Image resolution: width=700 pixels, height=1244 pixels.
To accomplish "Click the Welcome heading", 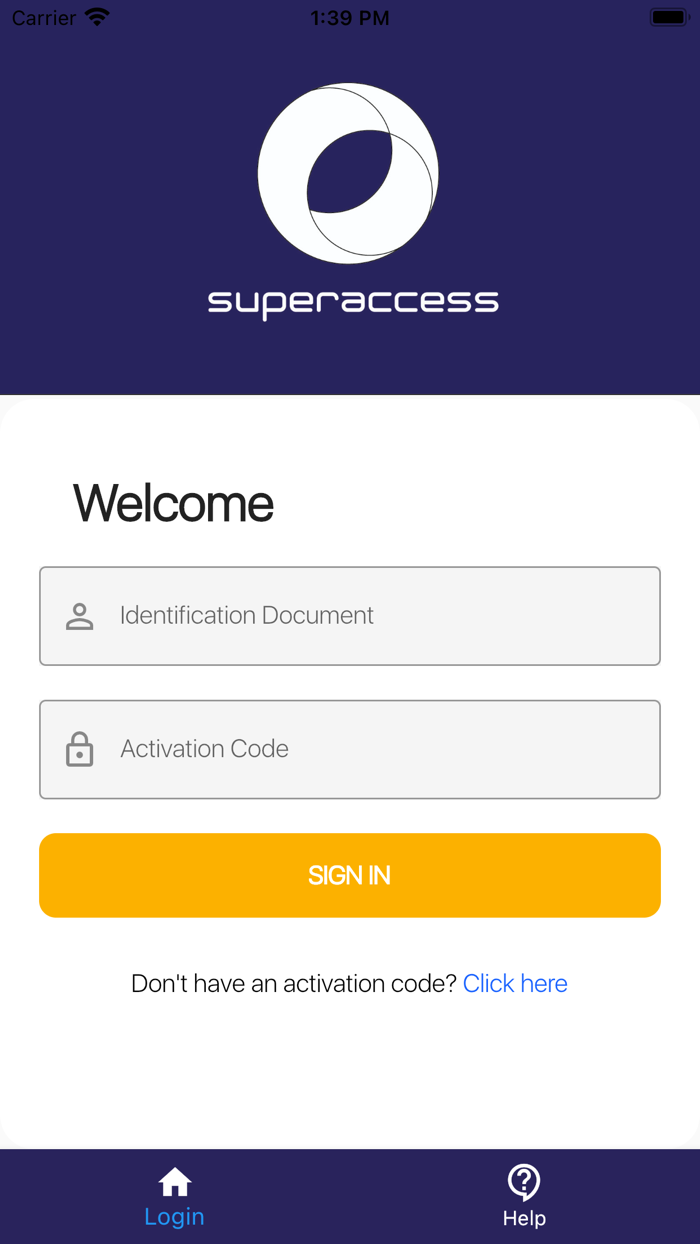I will click(x=172, y=503).
